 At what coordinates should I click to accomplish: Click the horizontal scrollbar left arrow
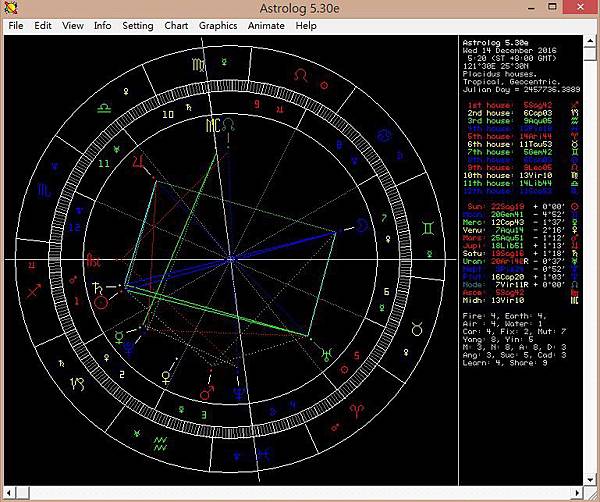pyautogui.click(x=9, y=492)
